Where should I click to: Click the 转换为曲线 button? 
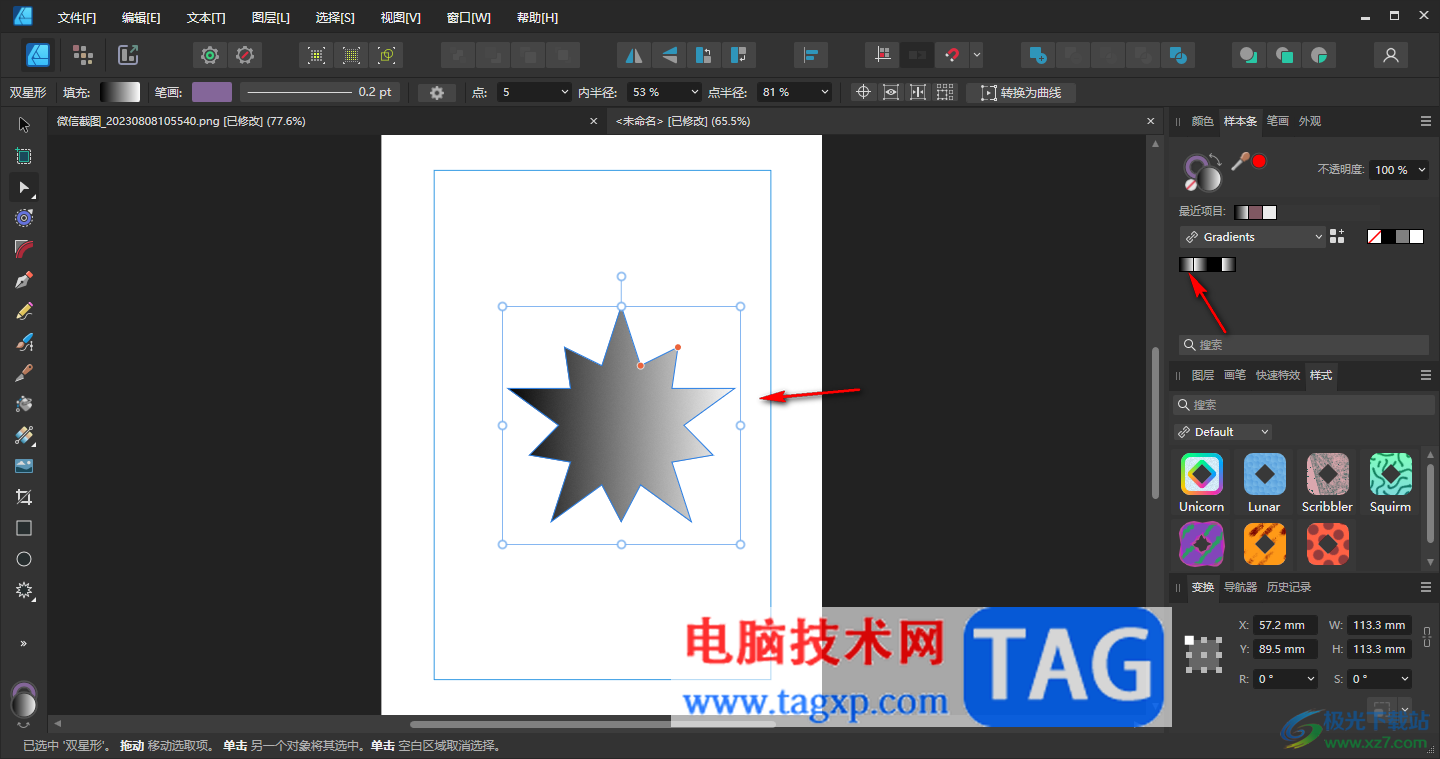click(x=1021, y=92)
